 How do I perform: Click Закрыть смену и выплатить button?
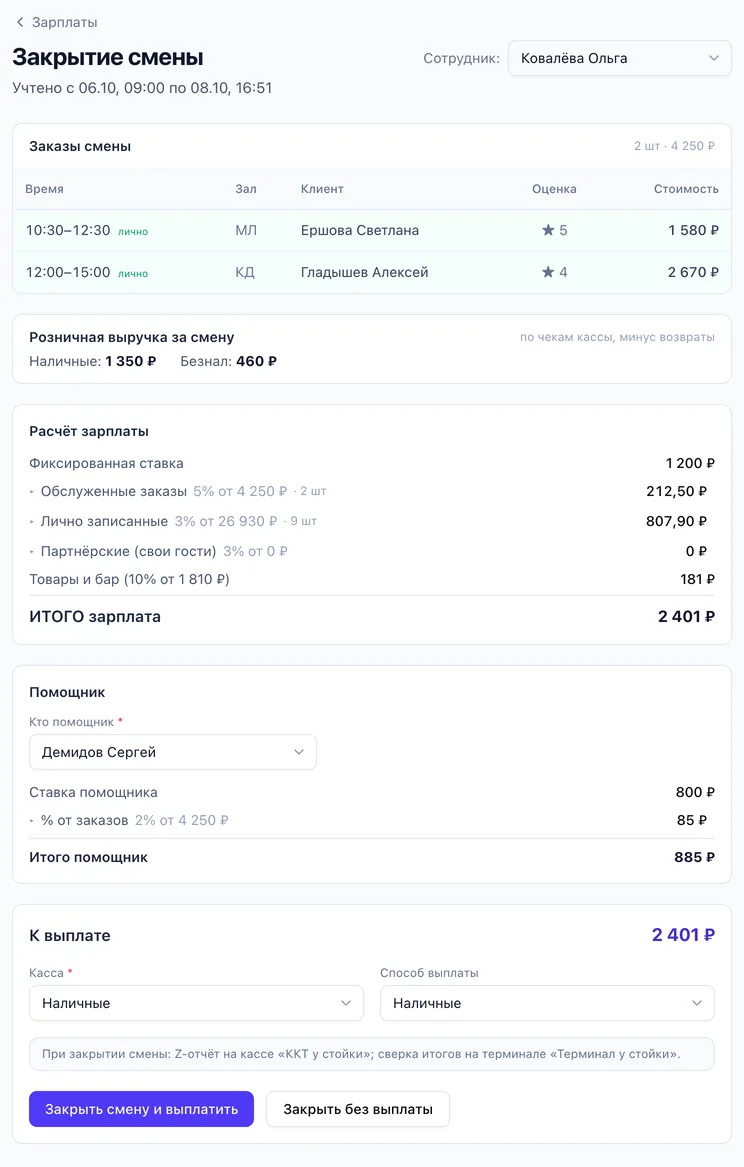click(141, 1109)
